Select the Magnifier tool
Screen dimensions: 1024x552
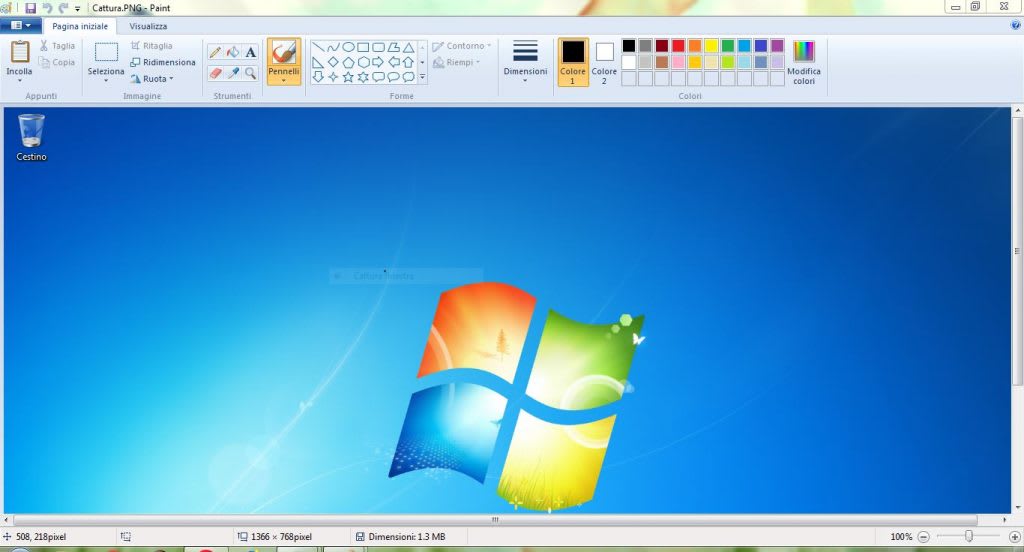[x=250, y=73]
